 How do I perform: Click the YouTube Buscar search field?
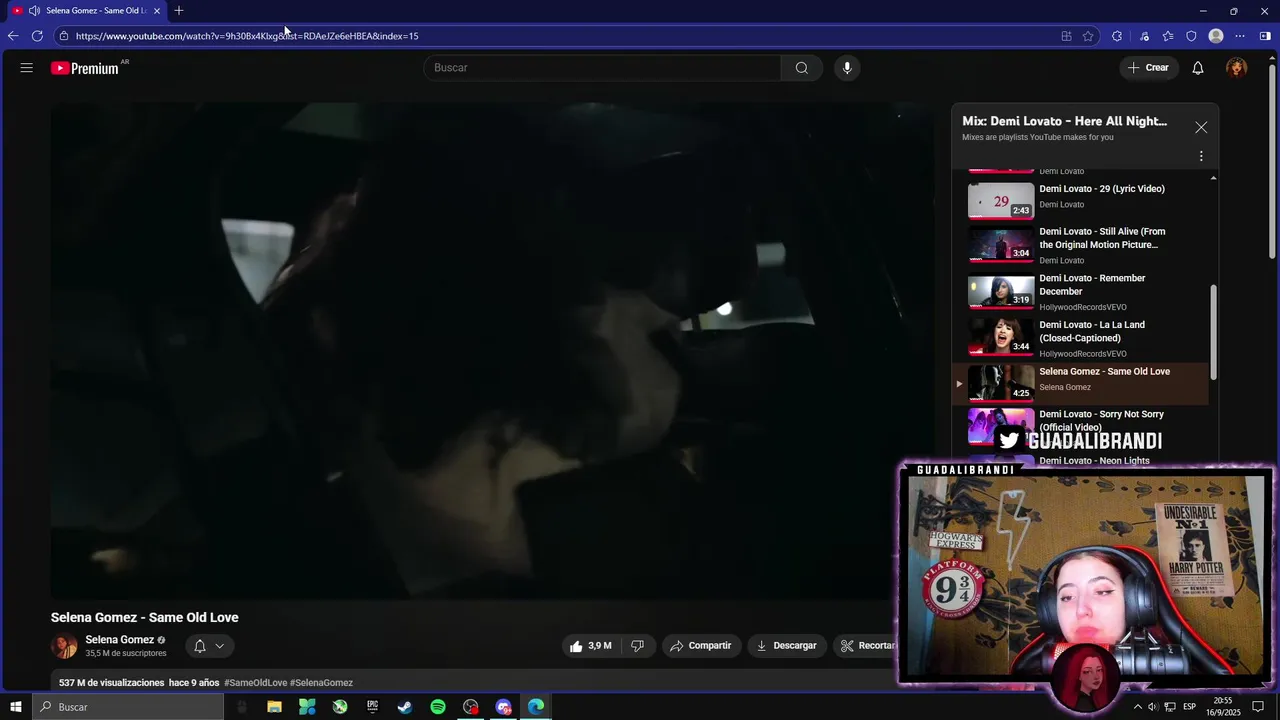(x=602, y=68)
